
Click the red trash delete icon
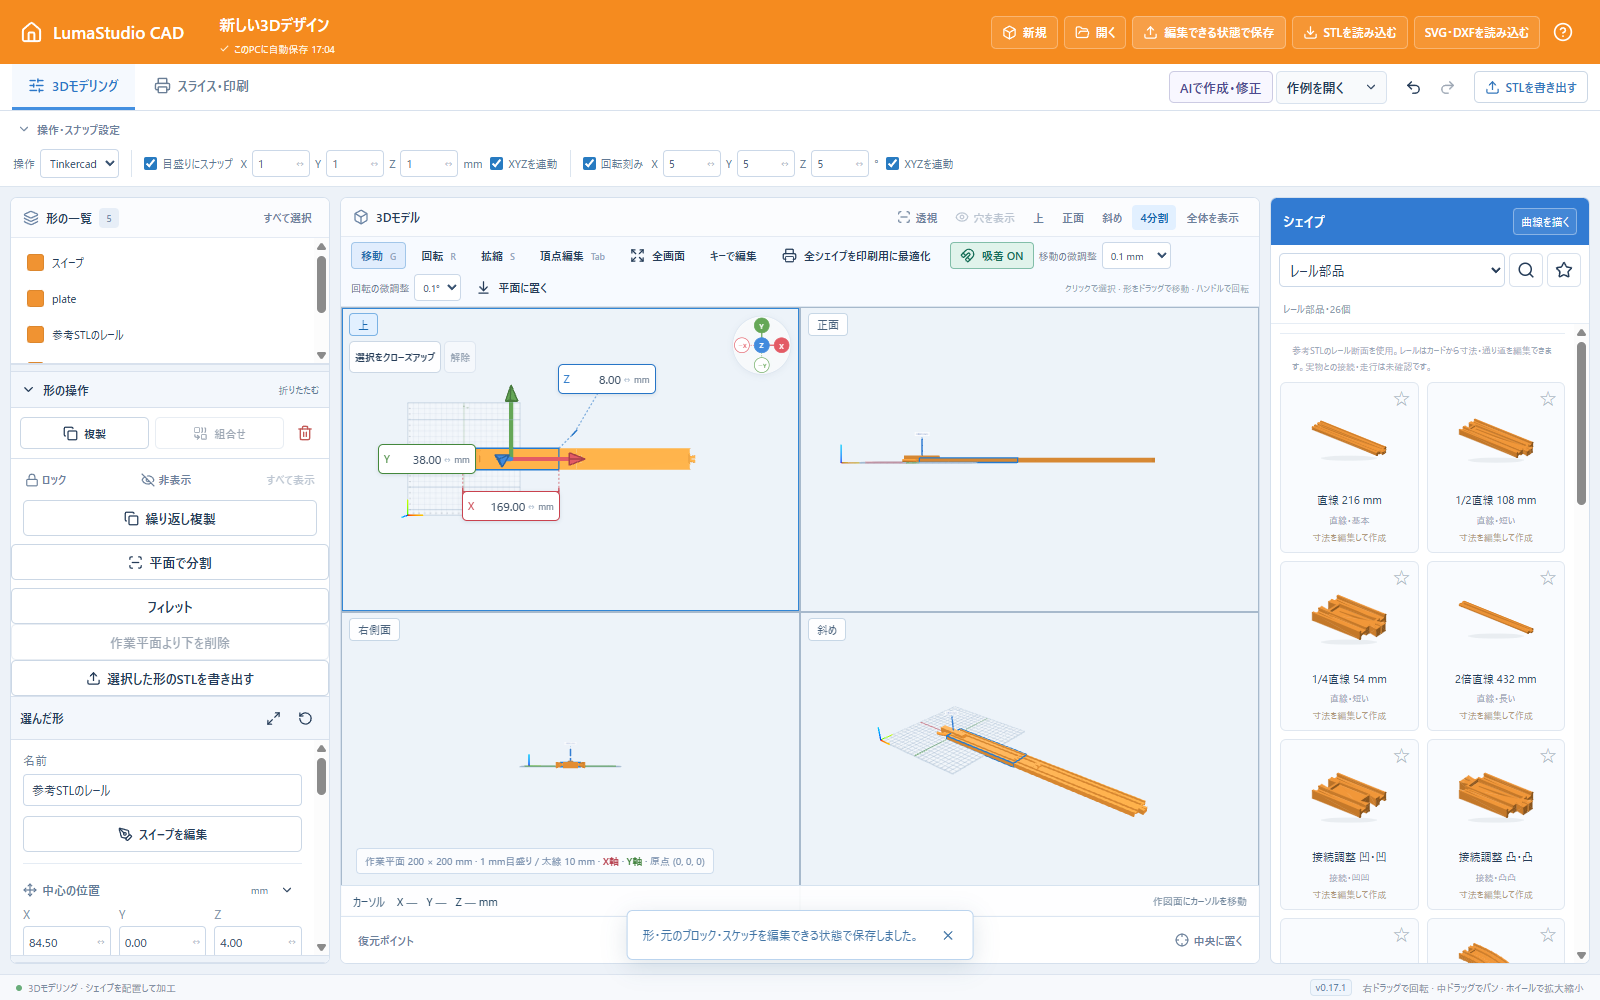click(305, 433)
